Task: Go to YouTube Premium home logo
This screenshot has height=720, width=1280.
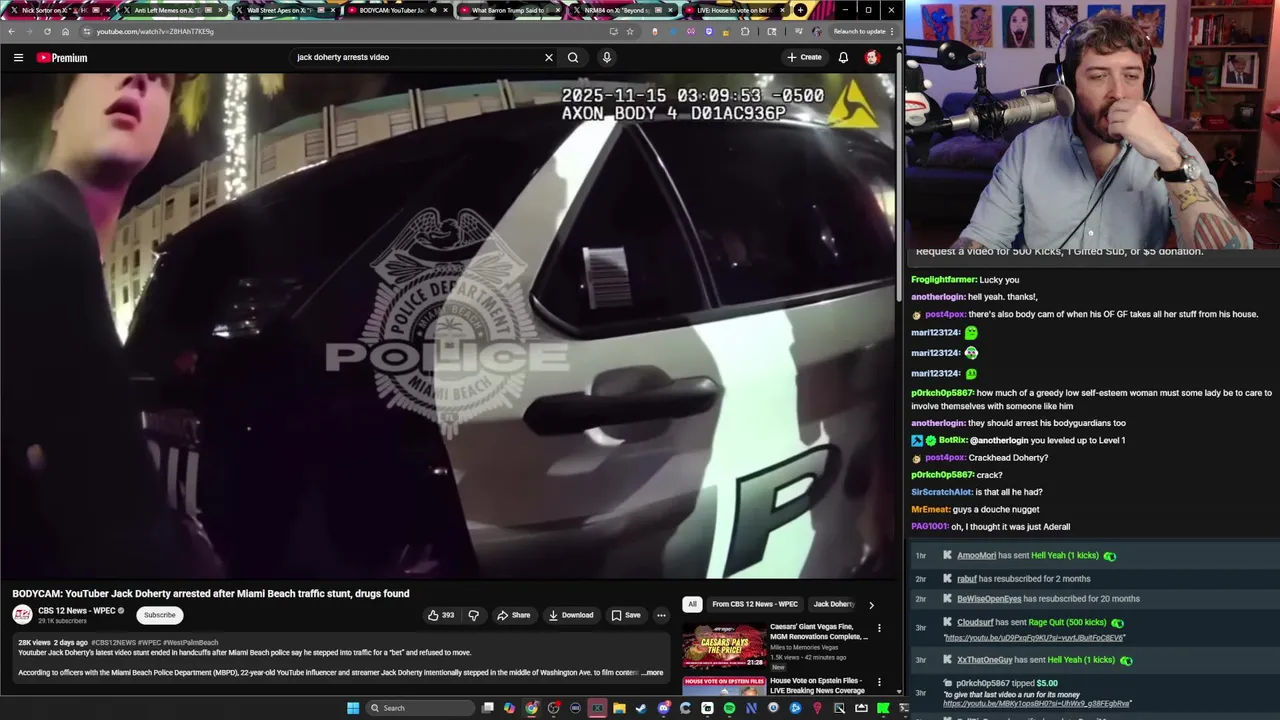Action: click(x=62, y=57)
